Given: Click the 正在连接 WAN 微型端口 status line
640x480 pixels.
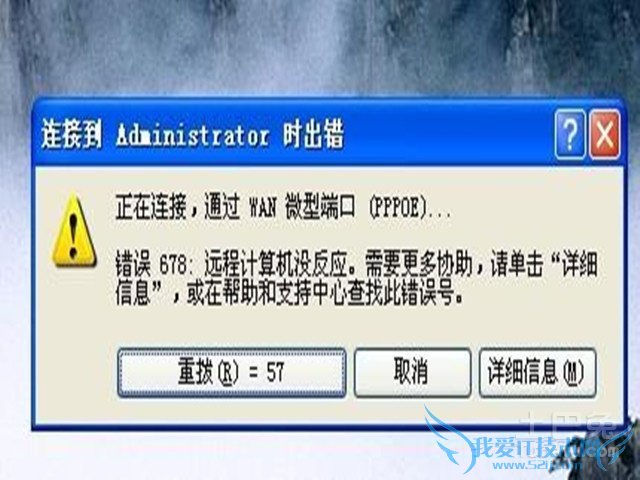Looking at the screenshot, I should coord(283,207).
